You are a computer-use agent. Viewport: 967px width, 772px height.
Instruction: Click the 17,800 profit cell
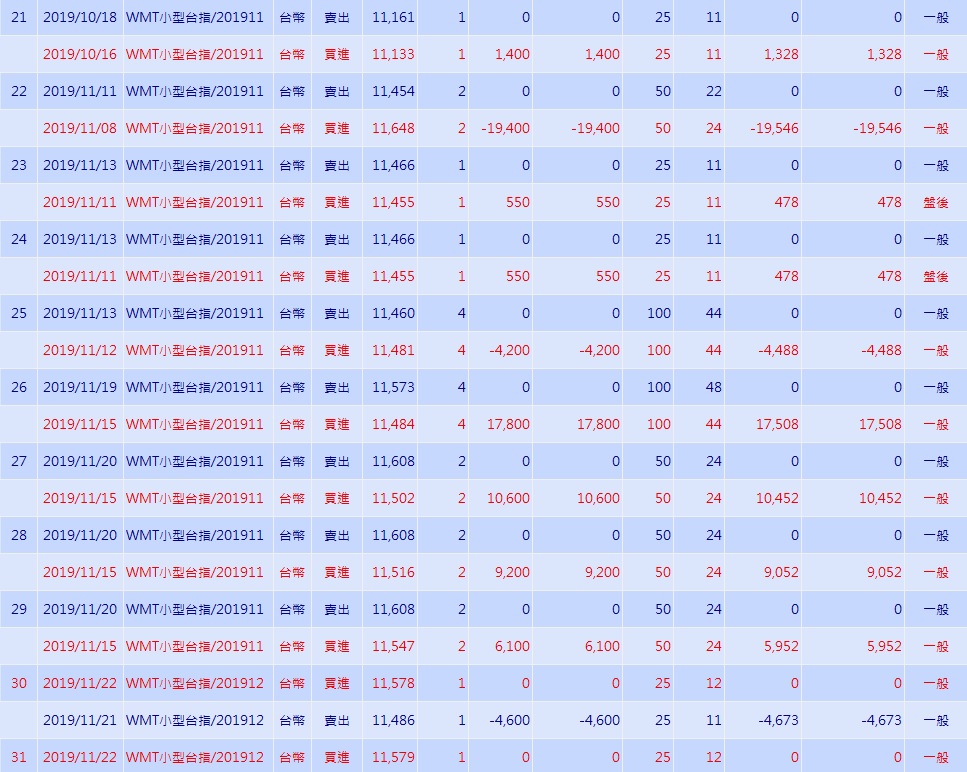[x=508, y=424]
